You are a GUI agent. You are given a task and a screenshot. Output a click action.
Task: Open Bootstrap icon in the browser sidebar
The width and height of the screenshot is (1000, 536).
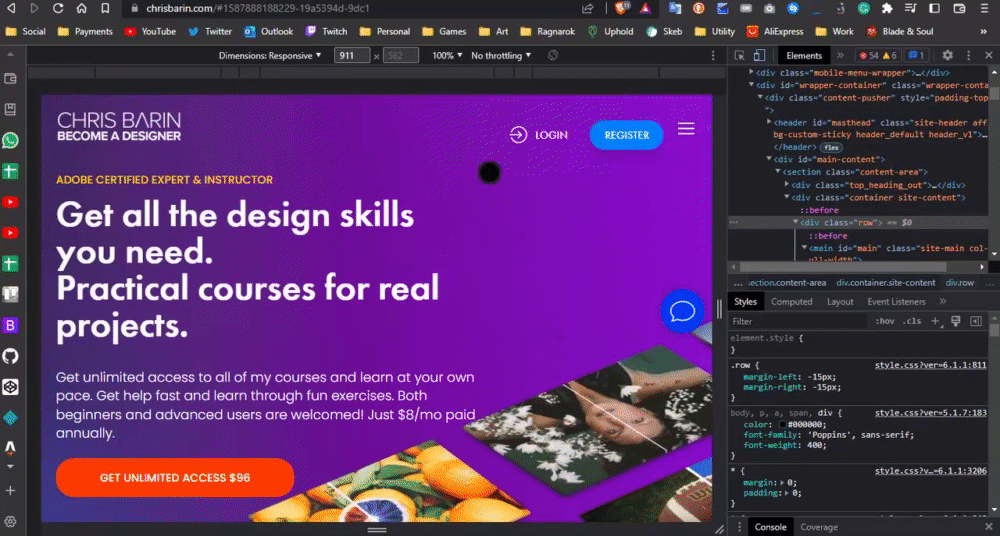click(x=10, y=325)
